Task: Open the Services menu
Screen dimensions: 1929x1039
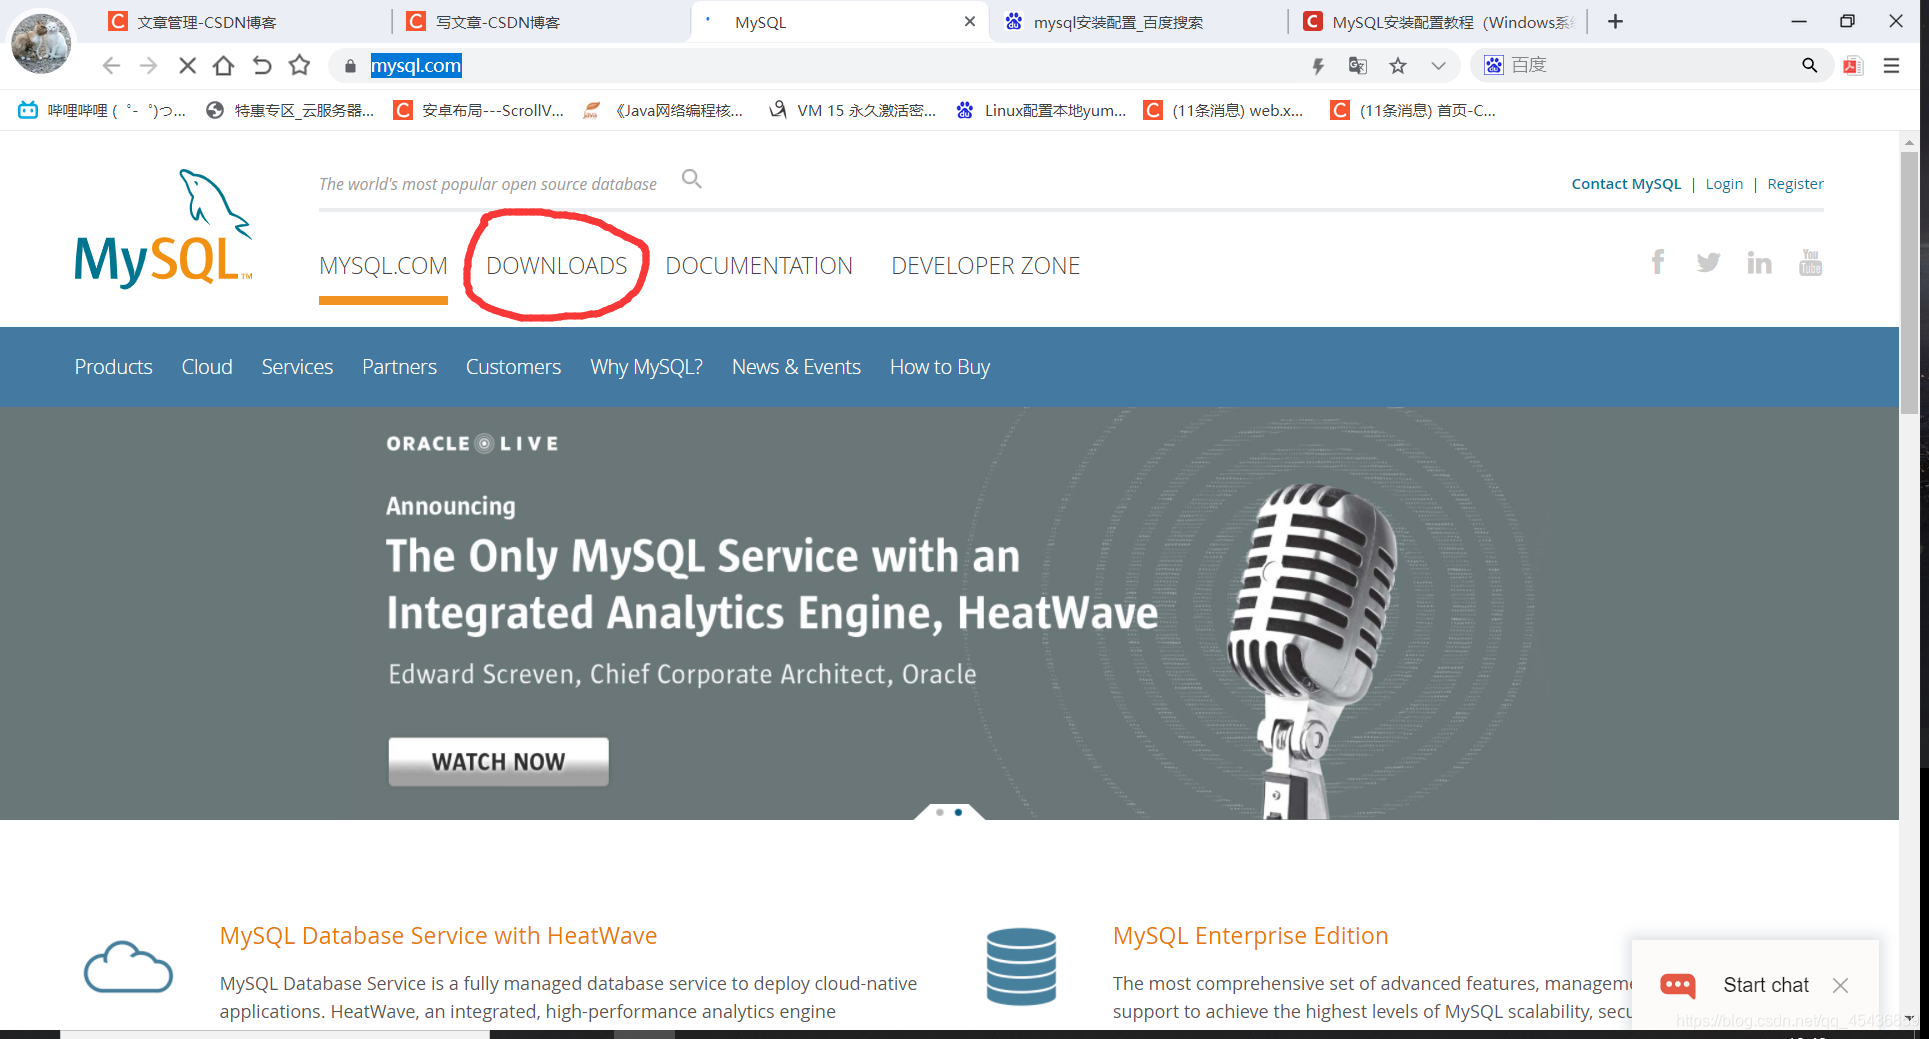Action: pyautogui.click(x=297, y=367)
